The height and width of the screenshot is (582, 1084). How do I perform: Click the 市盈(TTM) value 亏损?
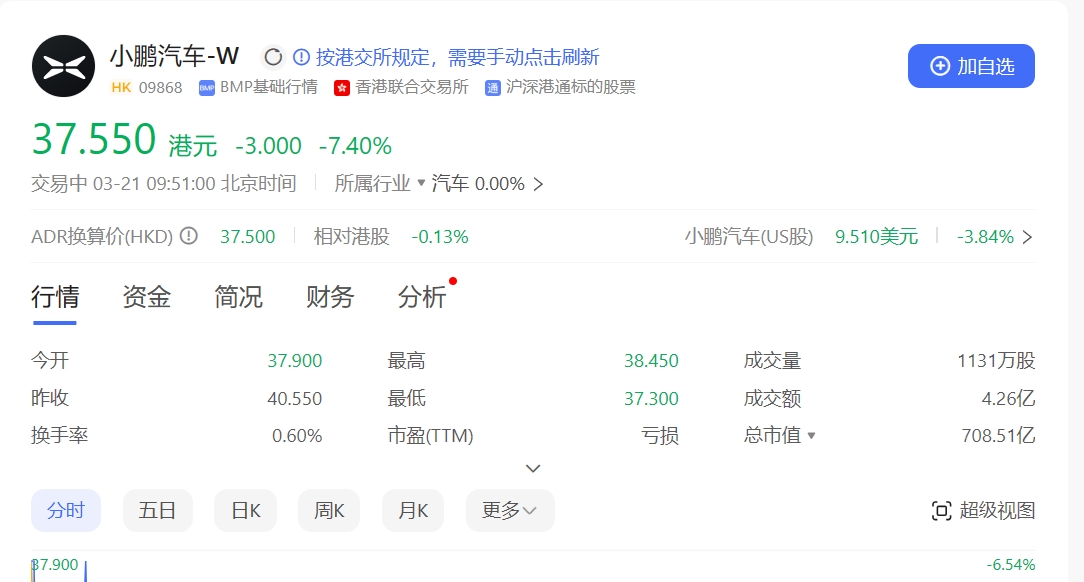(660, 435)
